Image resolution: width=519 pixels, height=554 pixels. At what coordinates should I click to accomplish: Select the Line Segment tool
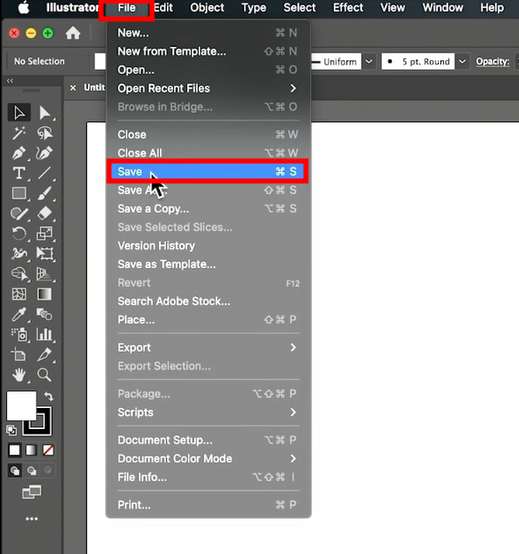[x=45, y=173]
